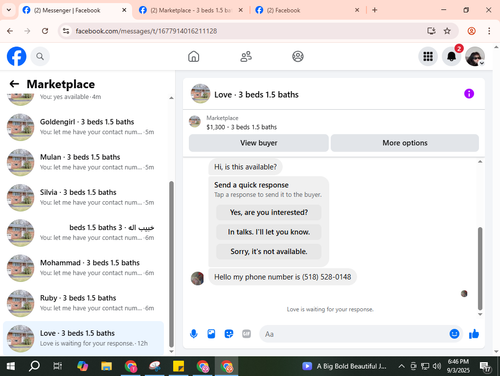Open Ruby conversation
500x376 pixels.
[83, 303]
